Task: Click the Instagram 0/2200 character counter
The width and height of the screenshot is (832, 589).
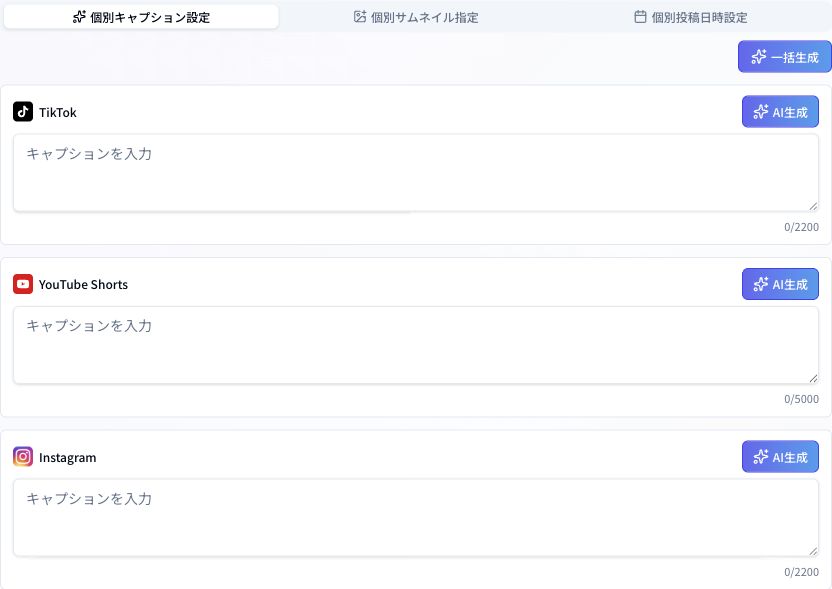Action: (x=801, y=572)
